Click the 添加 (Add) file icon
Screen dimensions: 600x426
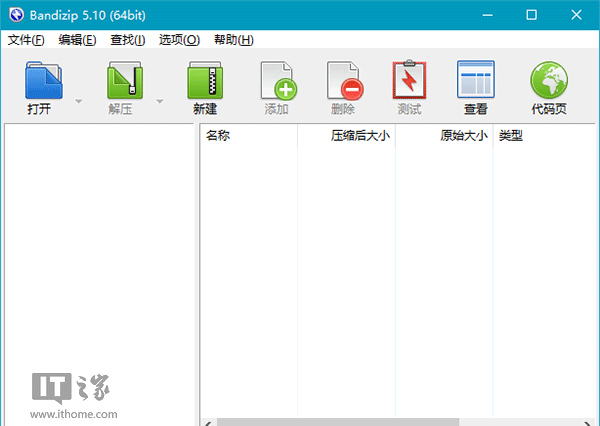(x=278, y=81)
